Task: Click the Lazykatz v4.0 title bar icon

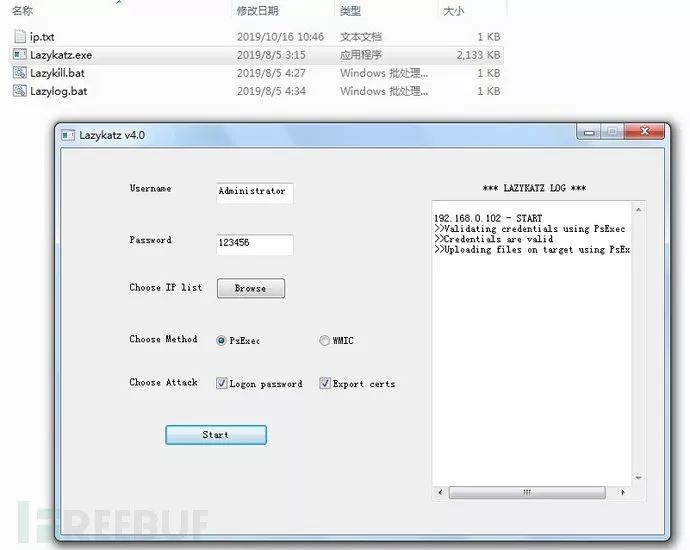Action: click(x=68, y=135)
